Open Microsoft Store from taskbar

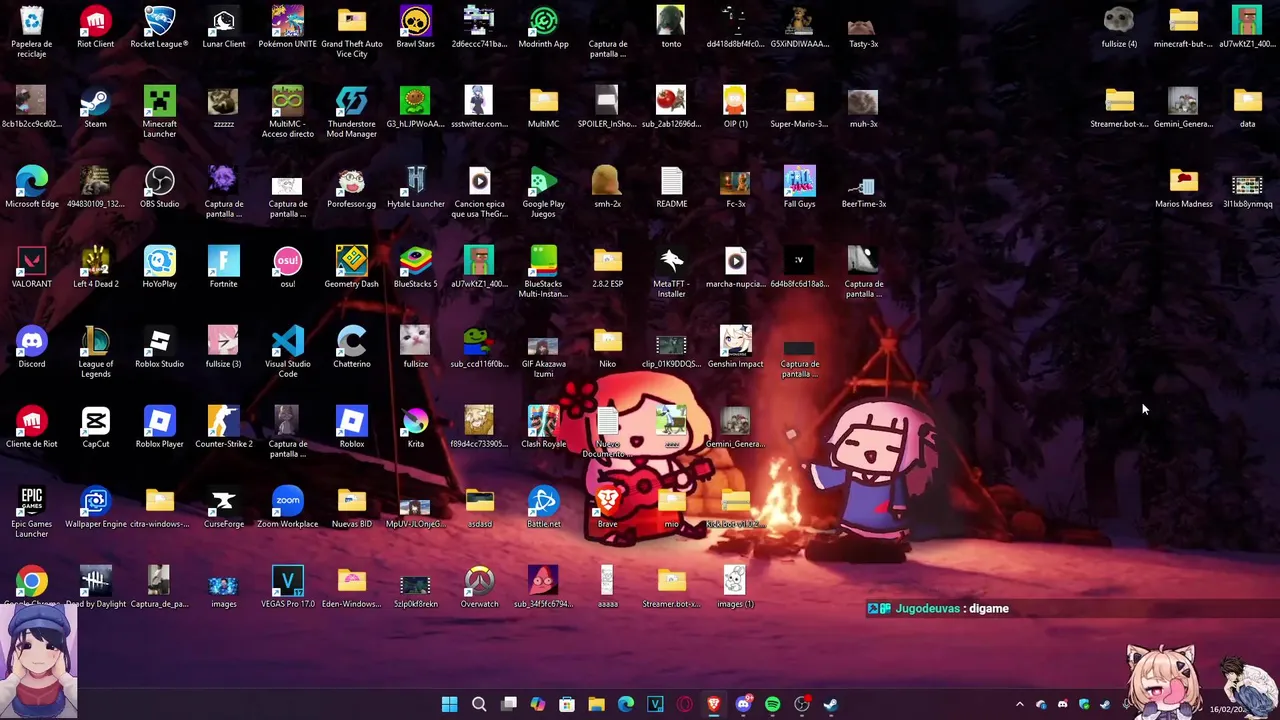(567, 704)
